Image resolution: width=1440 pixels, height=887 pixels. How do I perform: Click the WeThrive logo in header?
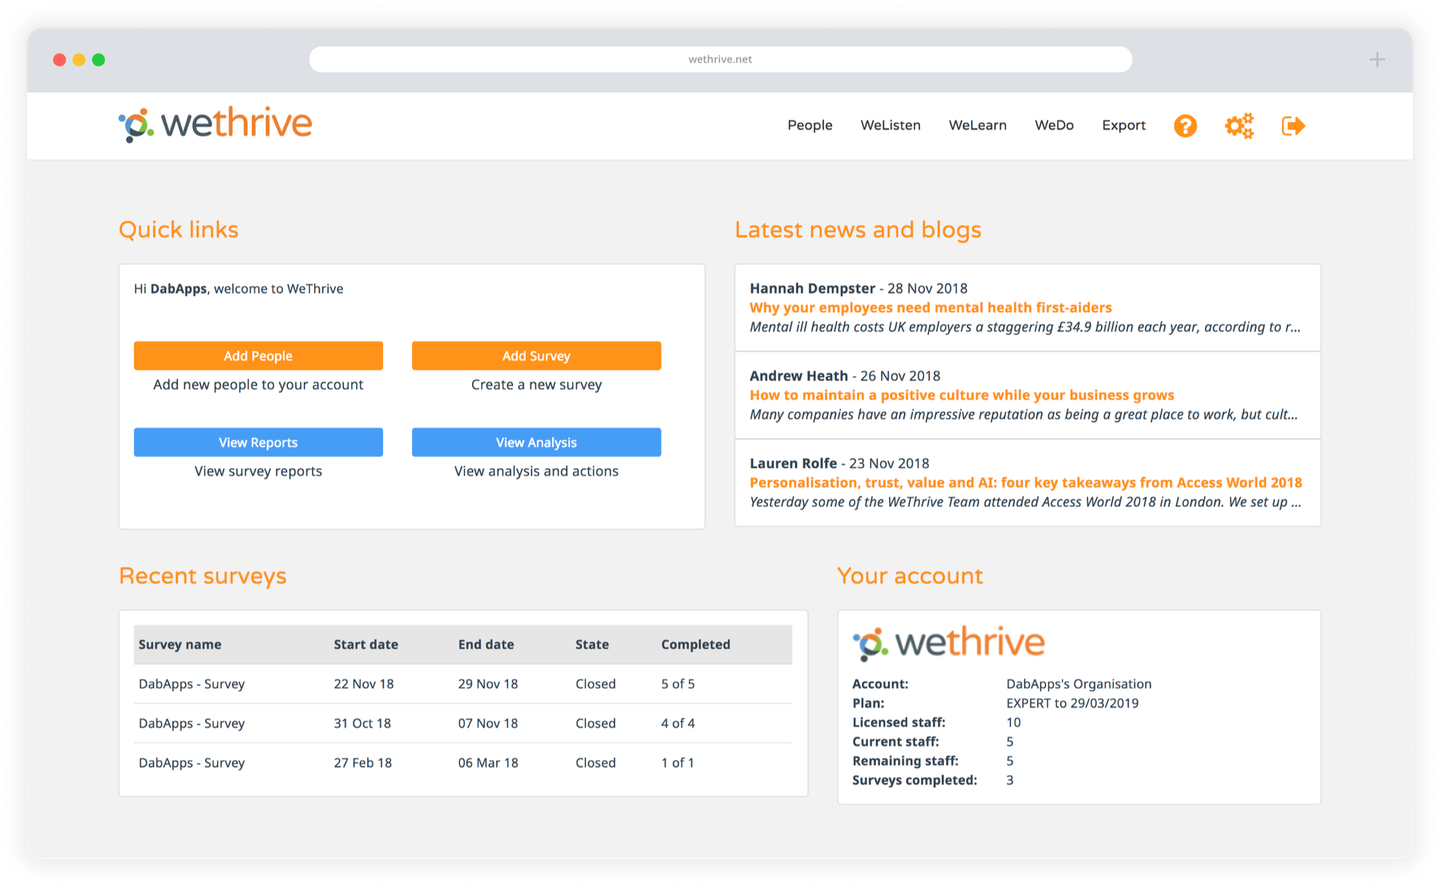click(215, 125)
